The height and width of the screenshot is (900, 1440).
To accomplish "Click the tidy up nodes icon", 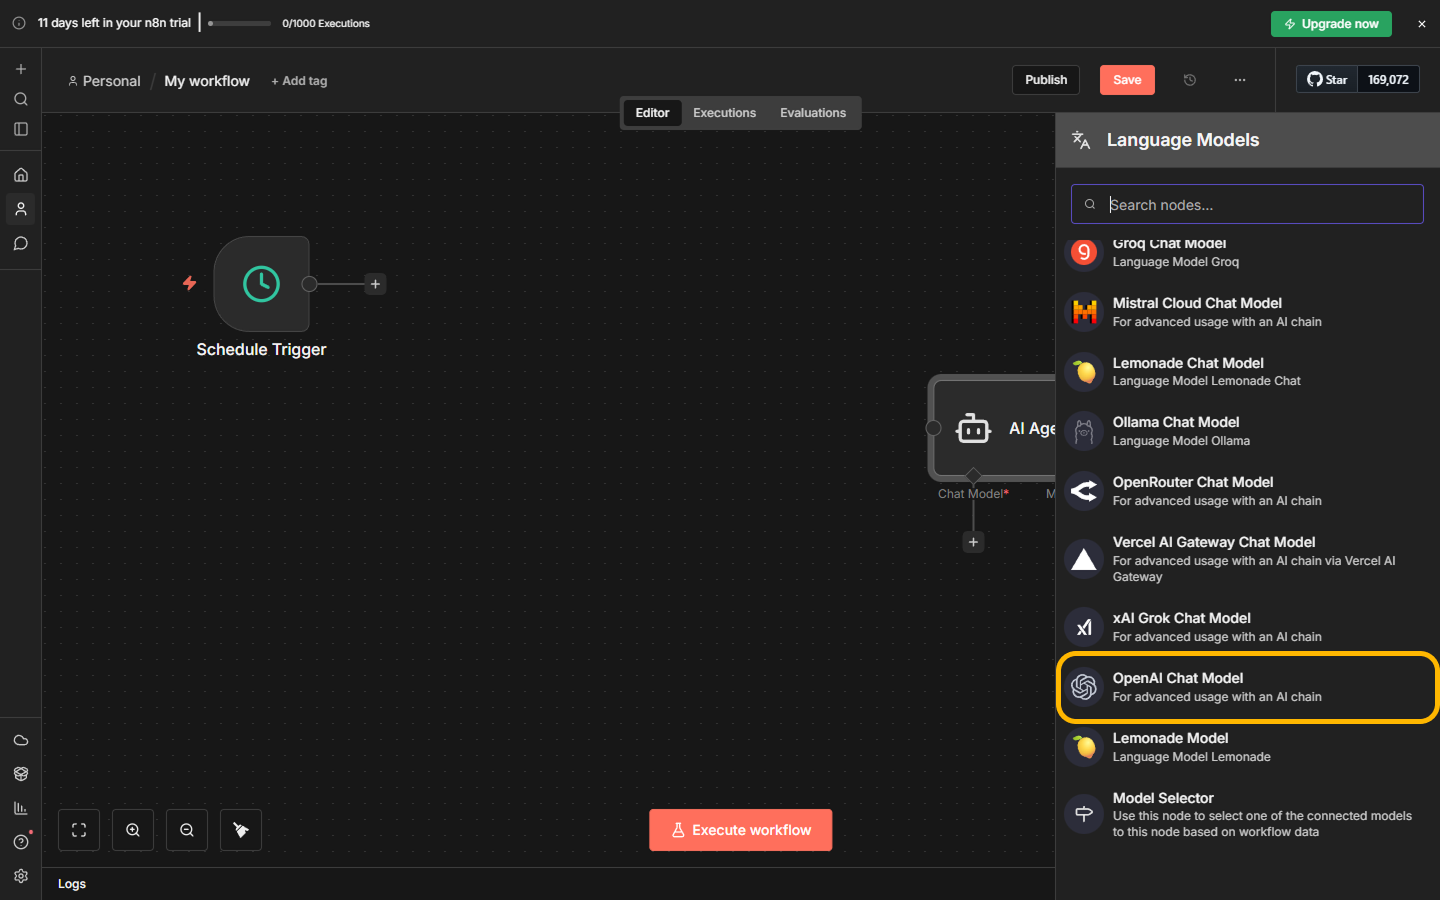I will click(241, 830).
